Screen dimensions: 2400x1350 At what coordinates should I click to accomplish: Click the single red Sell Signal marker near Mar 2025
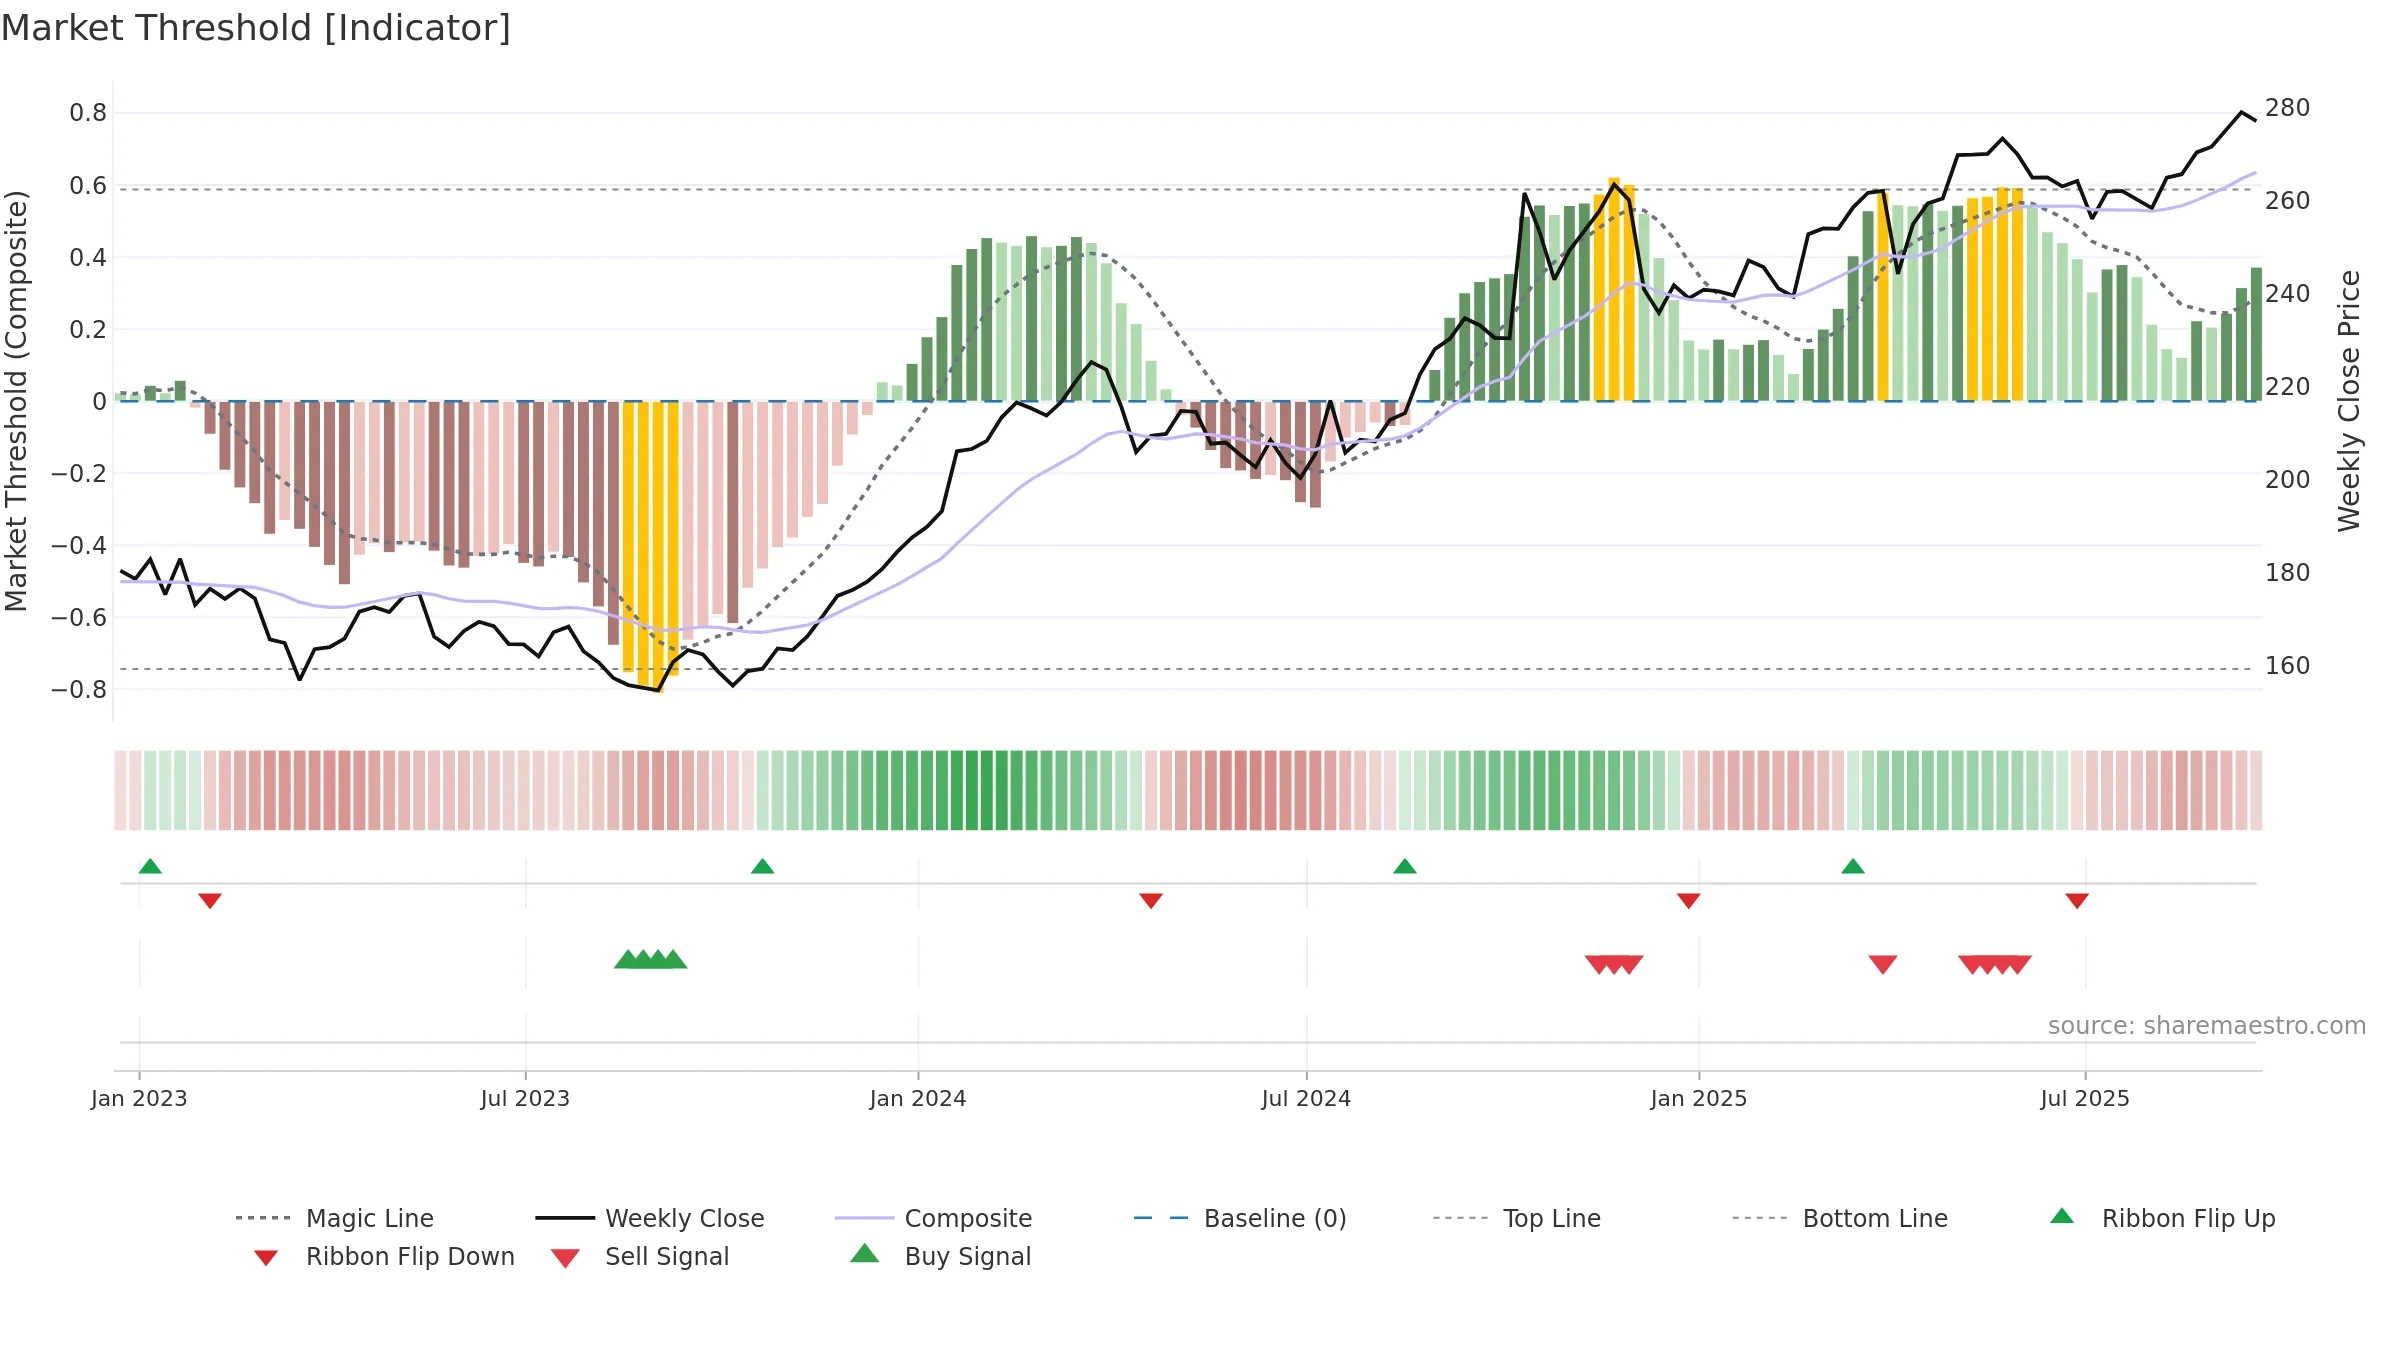click(1883, 964)
